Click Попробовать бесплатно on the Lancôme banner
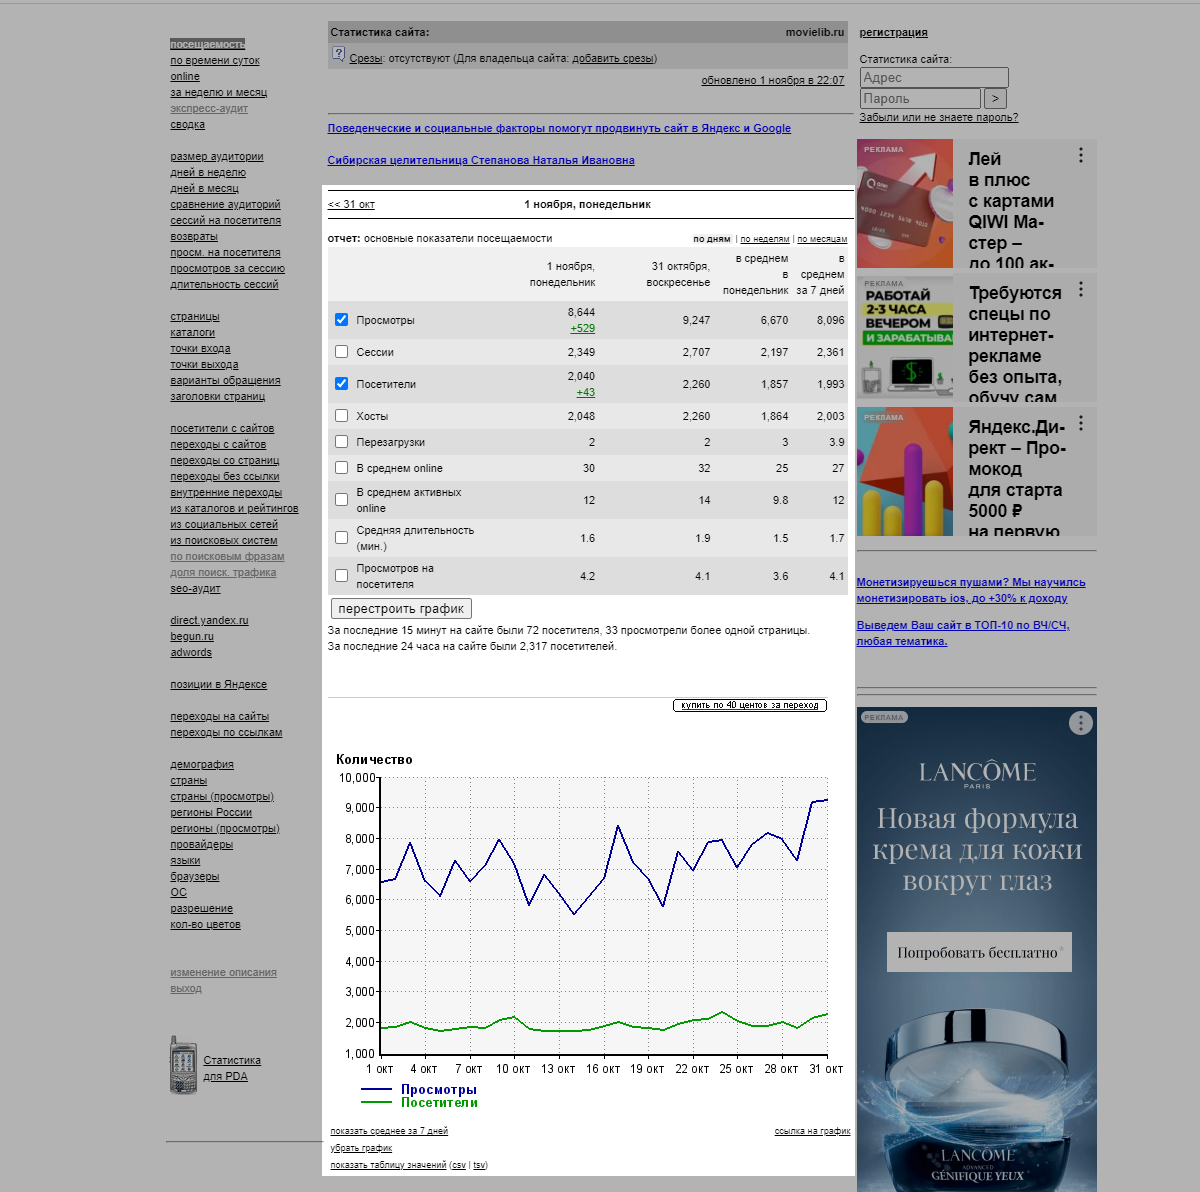The image size is (1200, 1192). (979, 952)
